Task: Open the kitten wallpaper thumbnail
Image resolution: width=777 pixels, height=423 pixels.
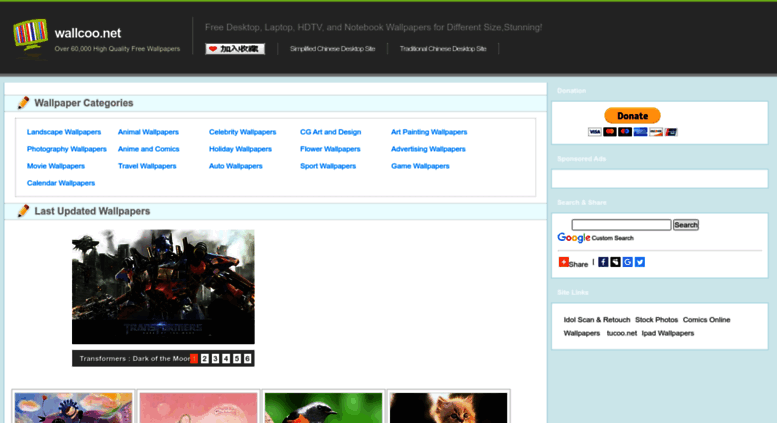Action: (x=448, y=408)
